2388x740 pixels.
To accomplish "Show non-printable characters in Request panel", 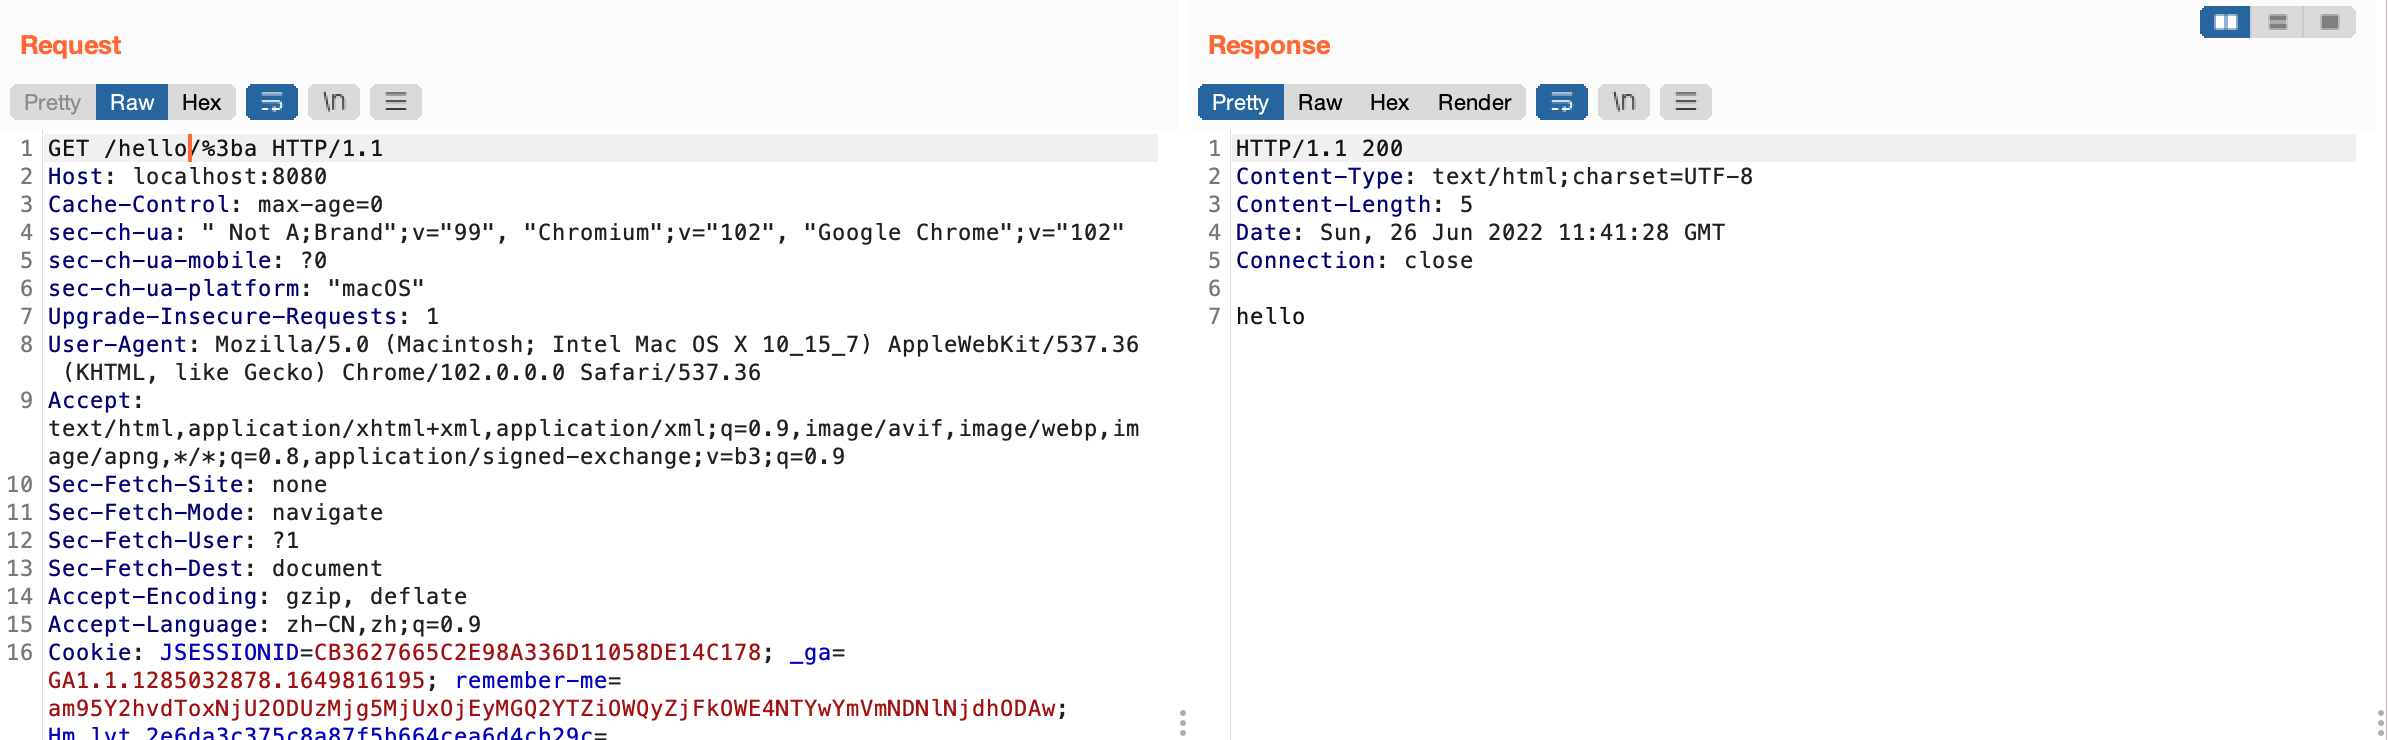I will coord(334,102).
